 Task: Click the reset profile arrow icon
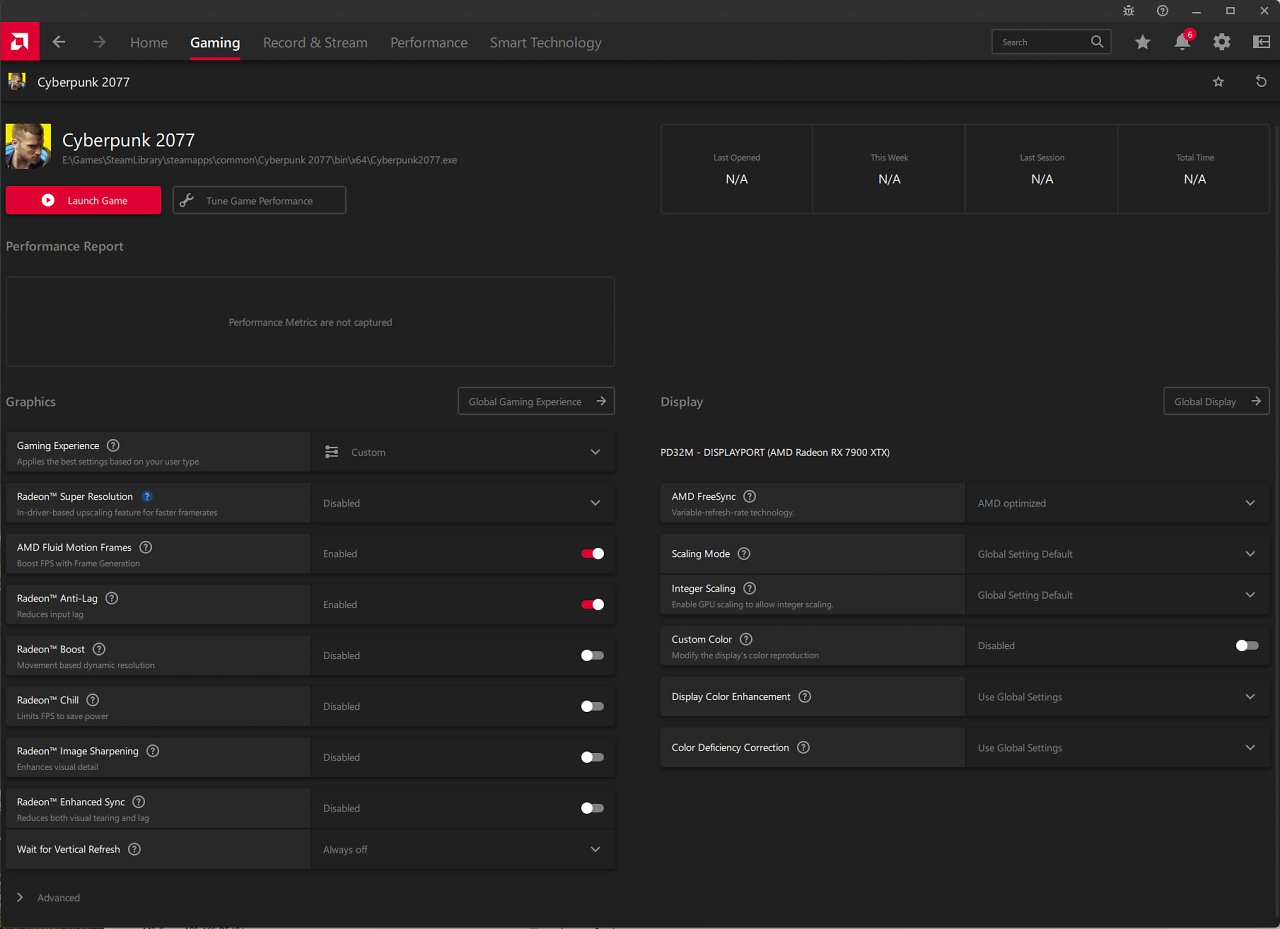(1261, 82)
